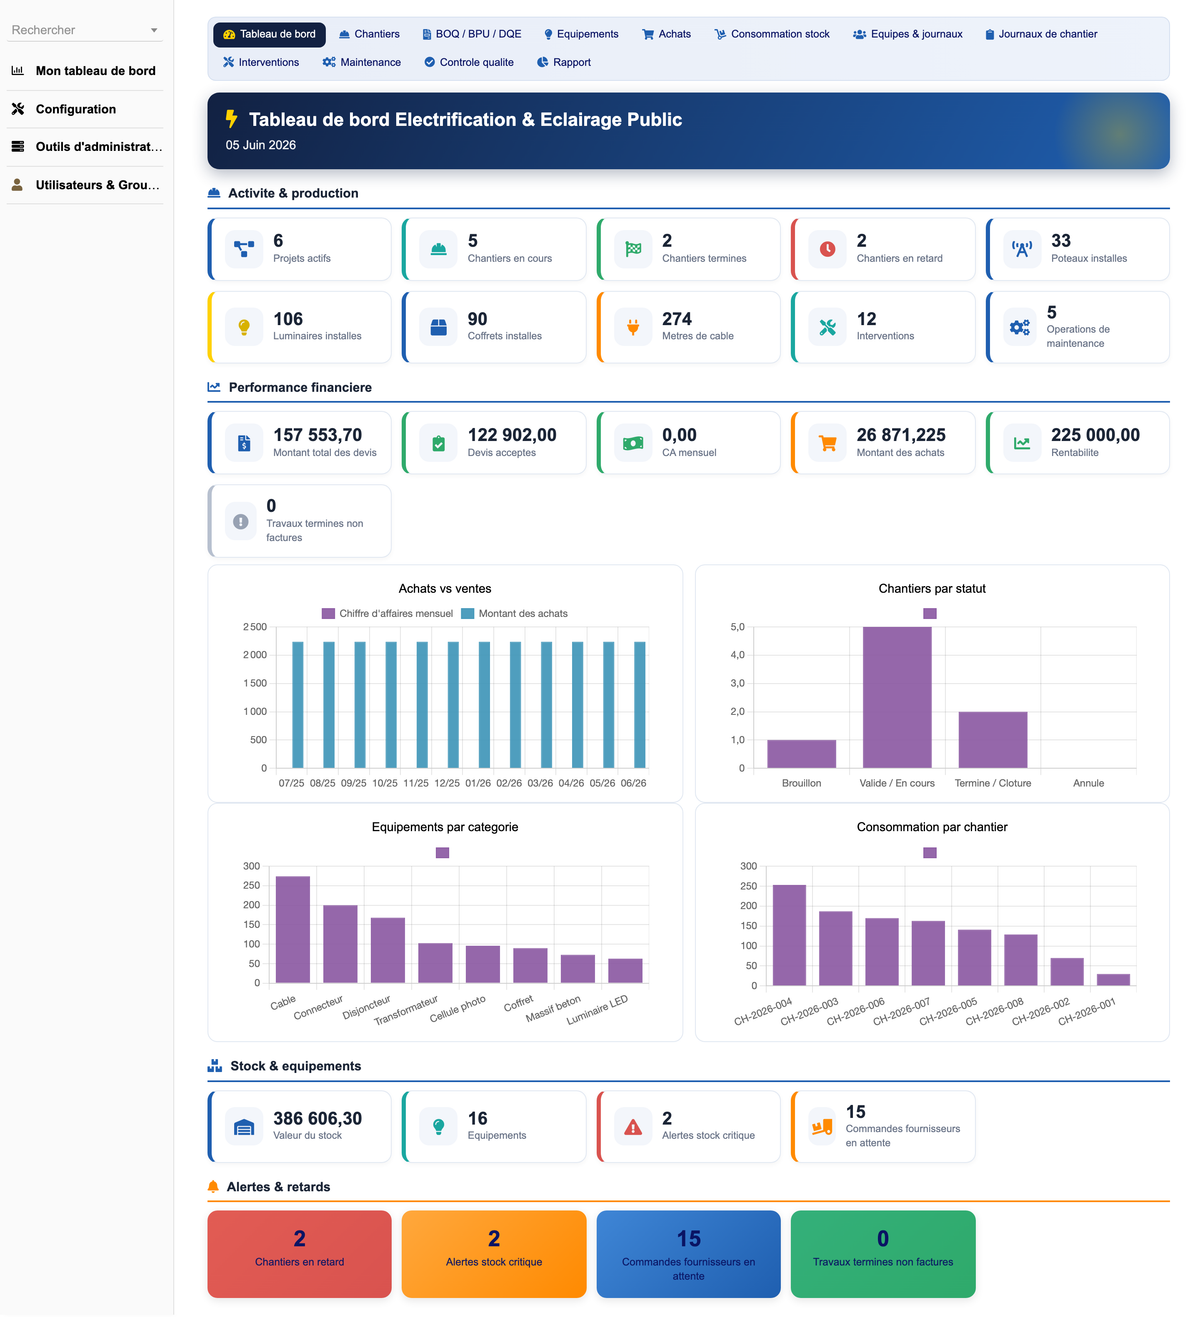
Task: Click the Alertes & retards bell icon
Action: coord(213,1187)
